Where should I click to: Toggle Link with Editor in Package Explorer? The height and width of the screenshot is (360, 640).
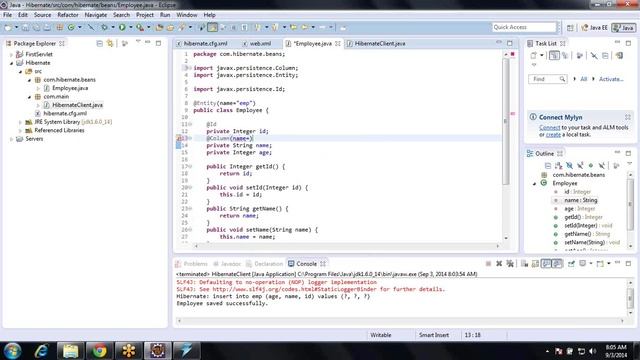[110, 43]
